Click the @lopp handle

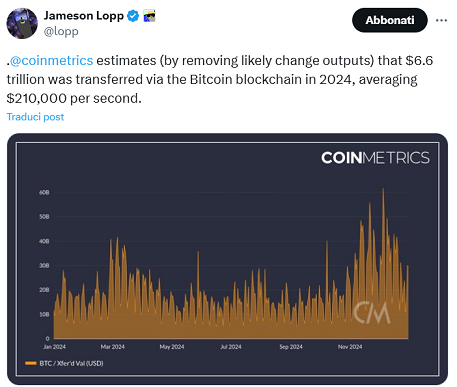point(61,31)
